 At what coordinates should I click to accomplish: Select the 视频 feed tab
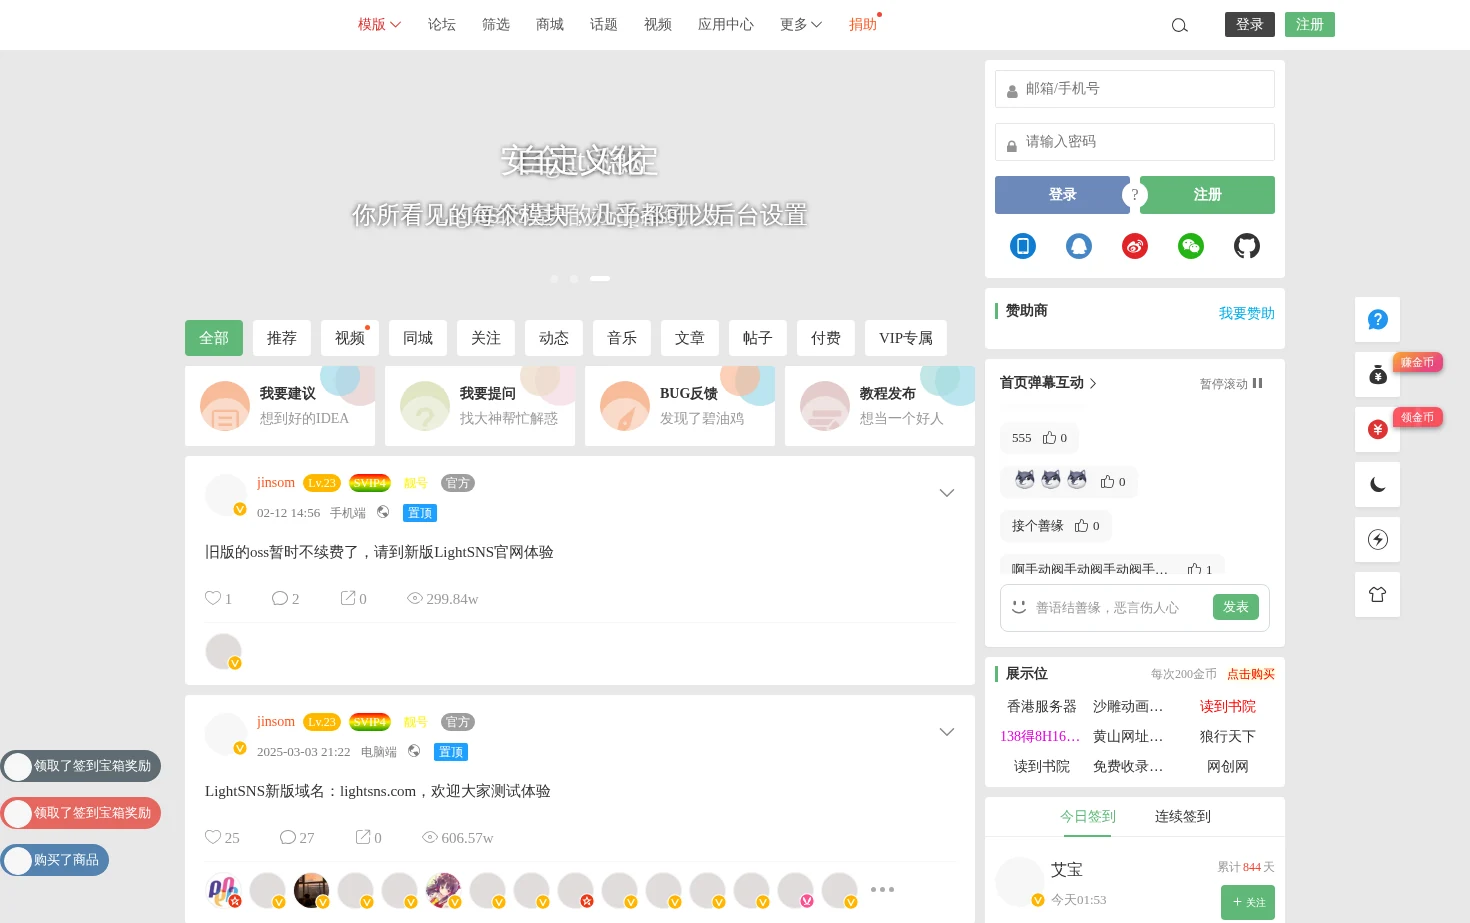(350, 338)
